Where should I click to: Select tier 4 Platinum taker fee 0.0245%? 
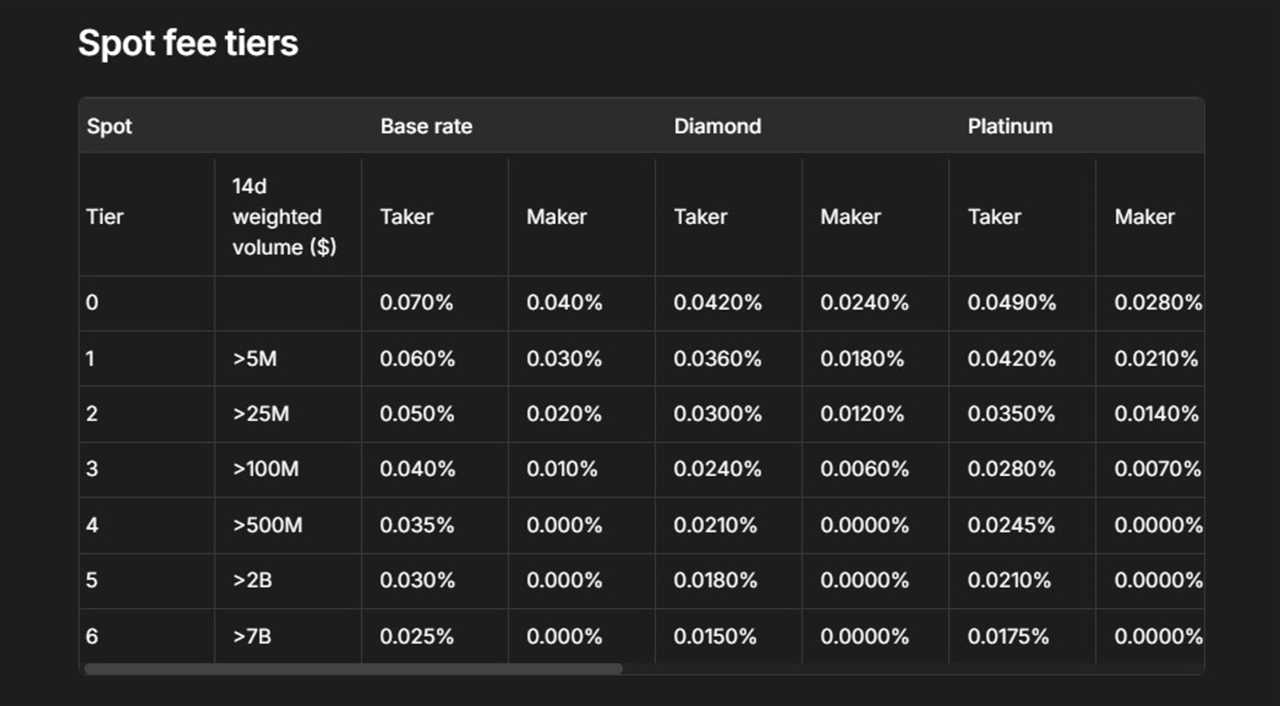pos(1011,525)
